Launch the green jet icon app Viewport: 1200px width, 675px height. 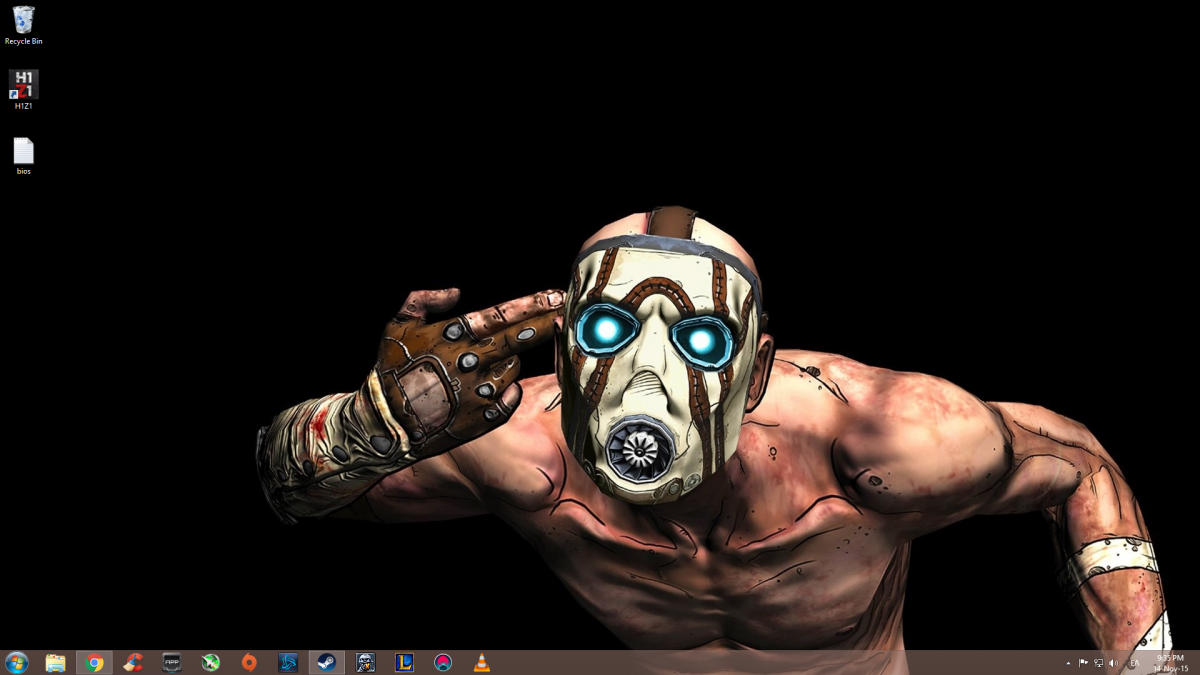(211, 663)
